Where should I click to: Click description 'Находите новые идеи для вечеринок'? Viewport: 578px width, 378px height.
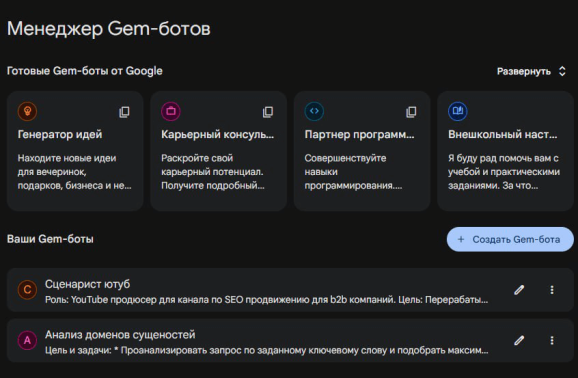click(74, 171)
